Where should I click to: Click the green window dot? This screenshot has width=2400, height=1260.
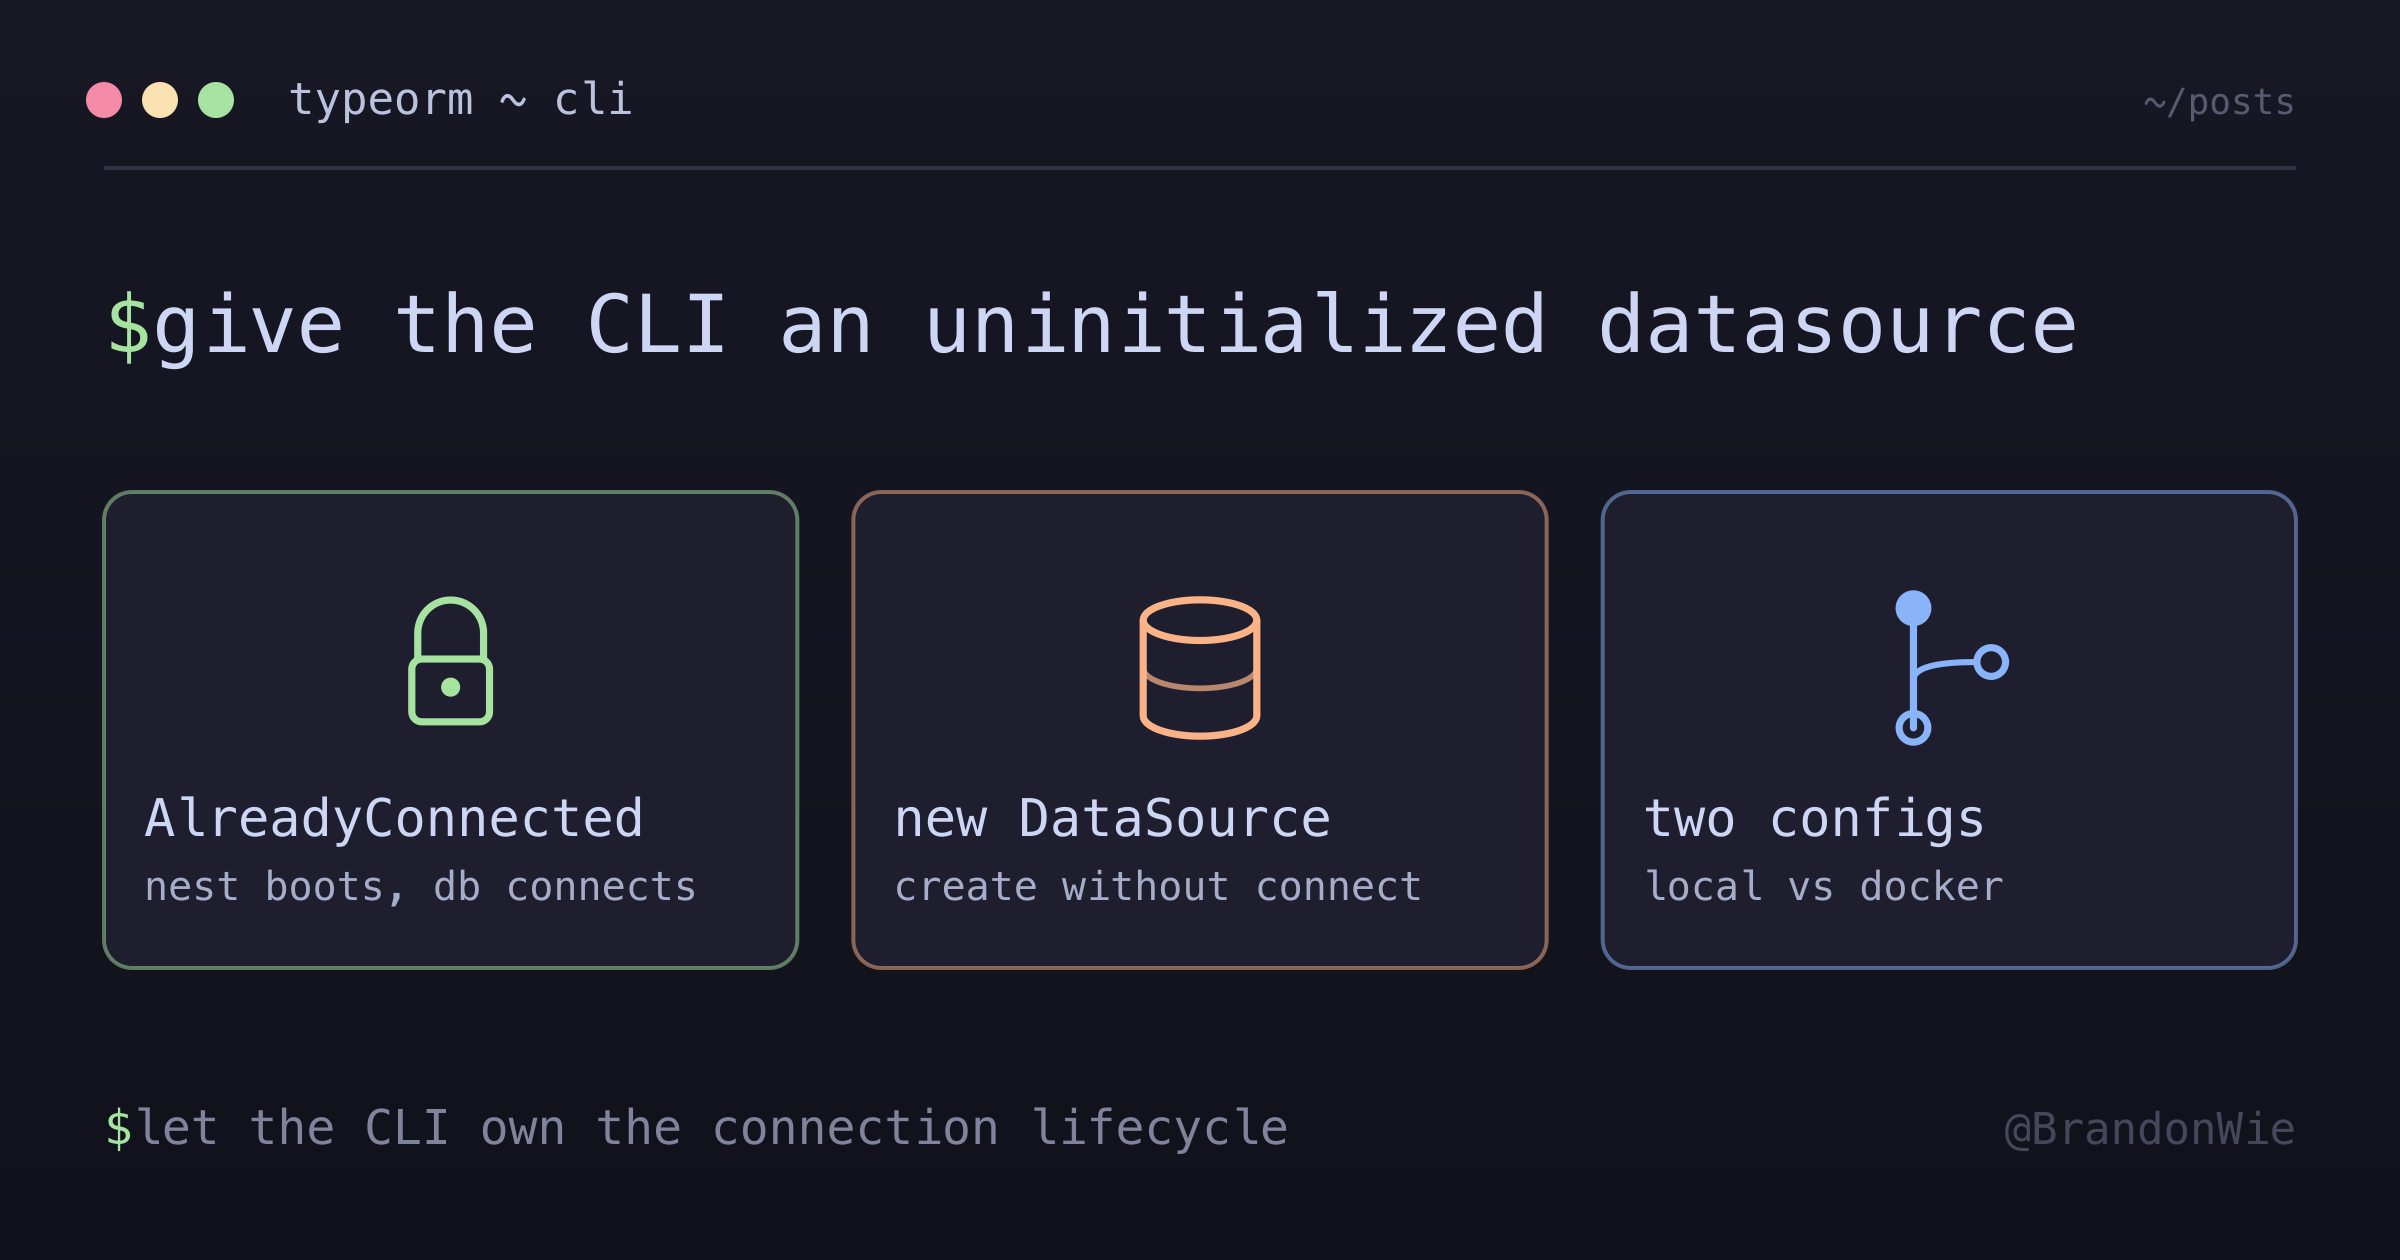216,100
